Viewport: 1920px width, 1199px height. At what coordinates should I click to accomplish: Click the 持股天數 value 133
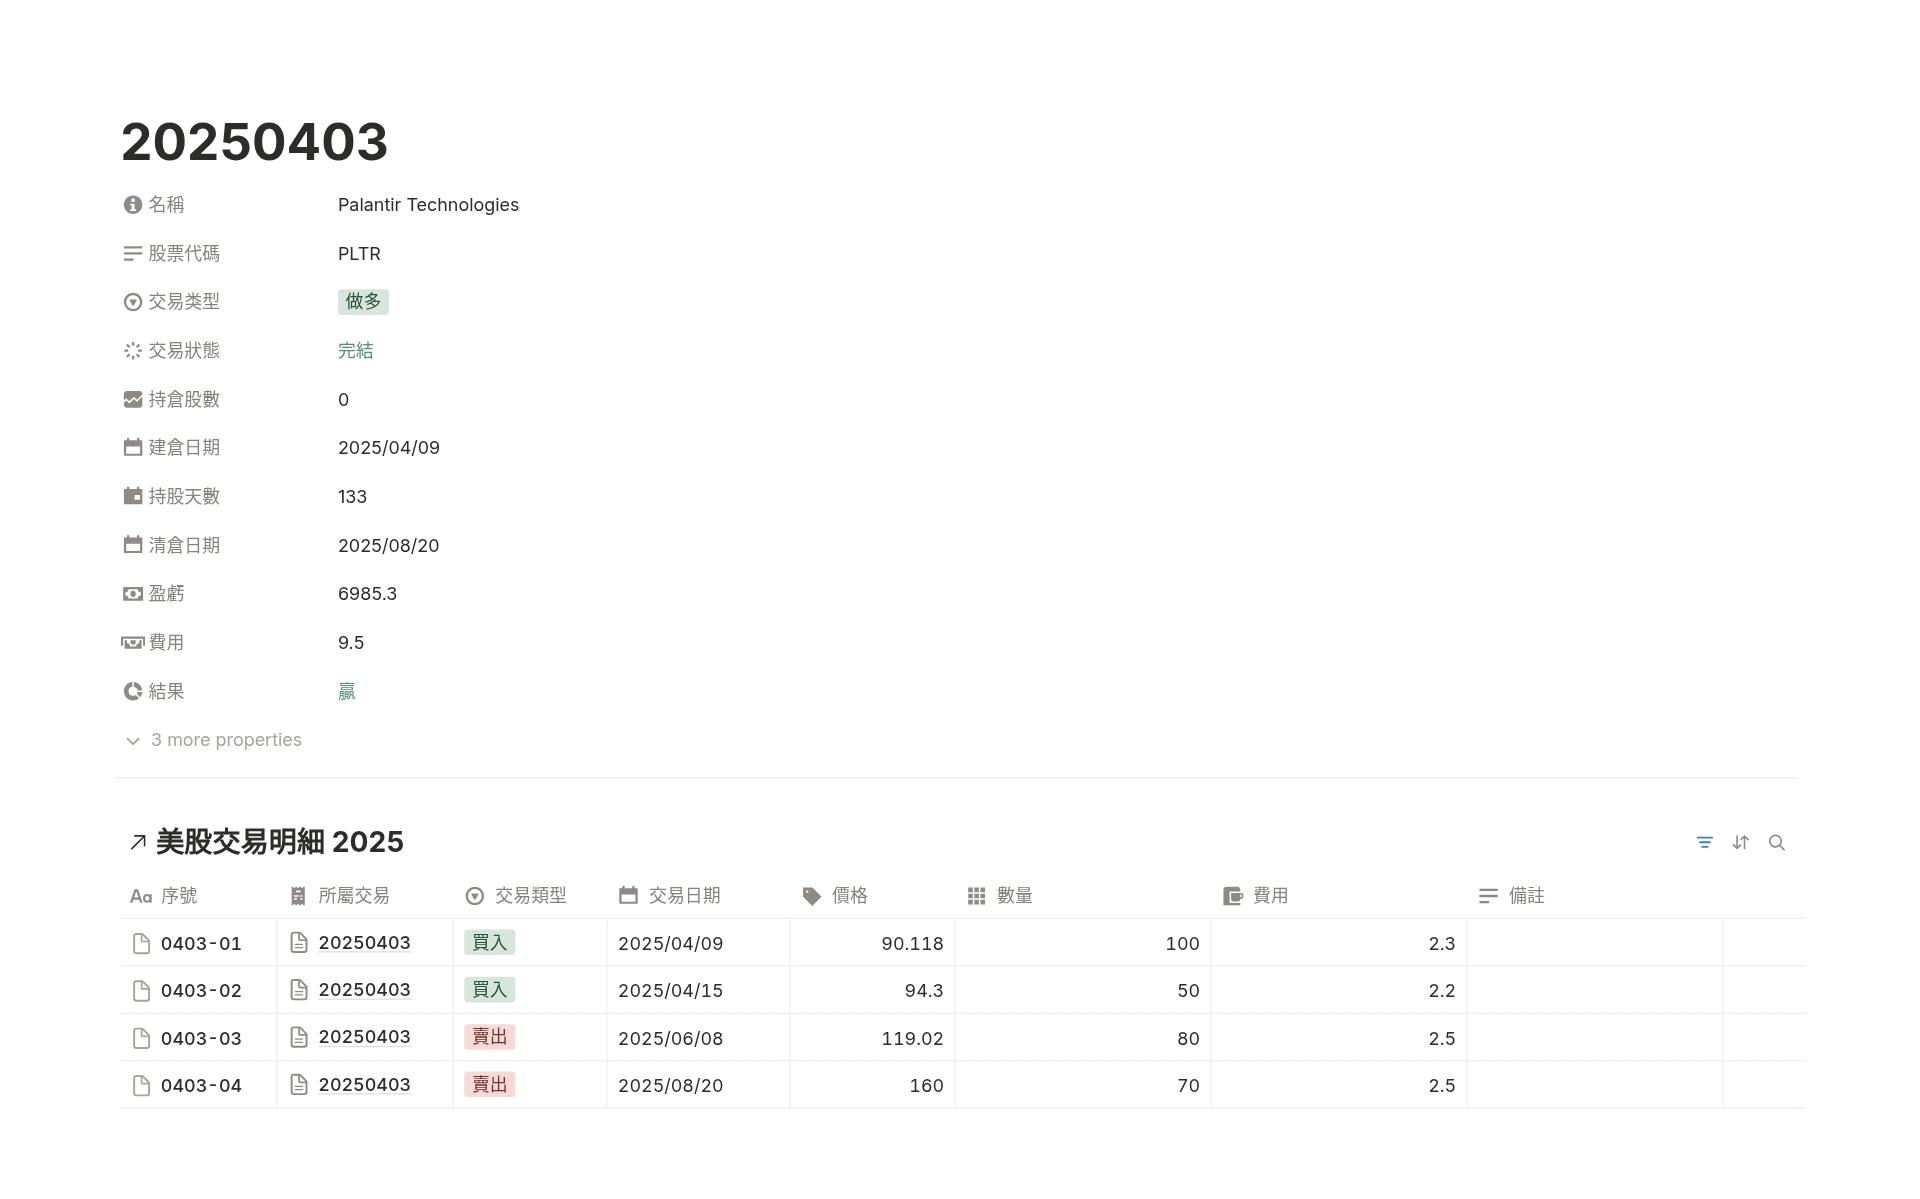click(x=352, y=497)
